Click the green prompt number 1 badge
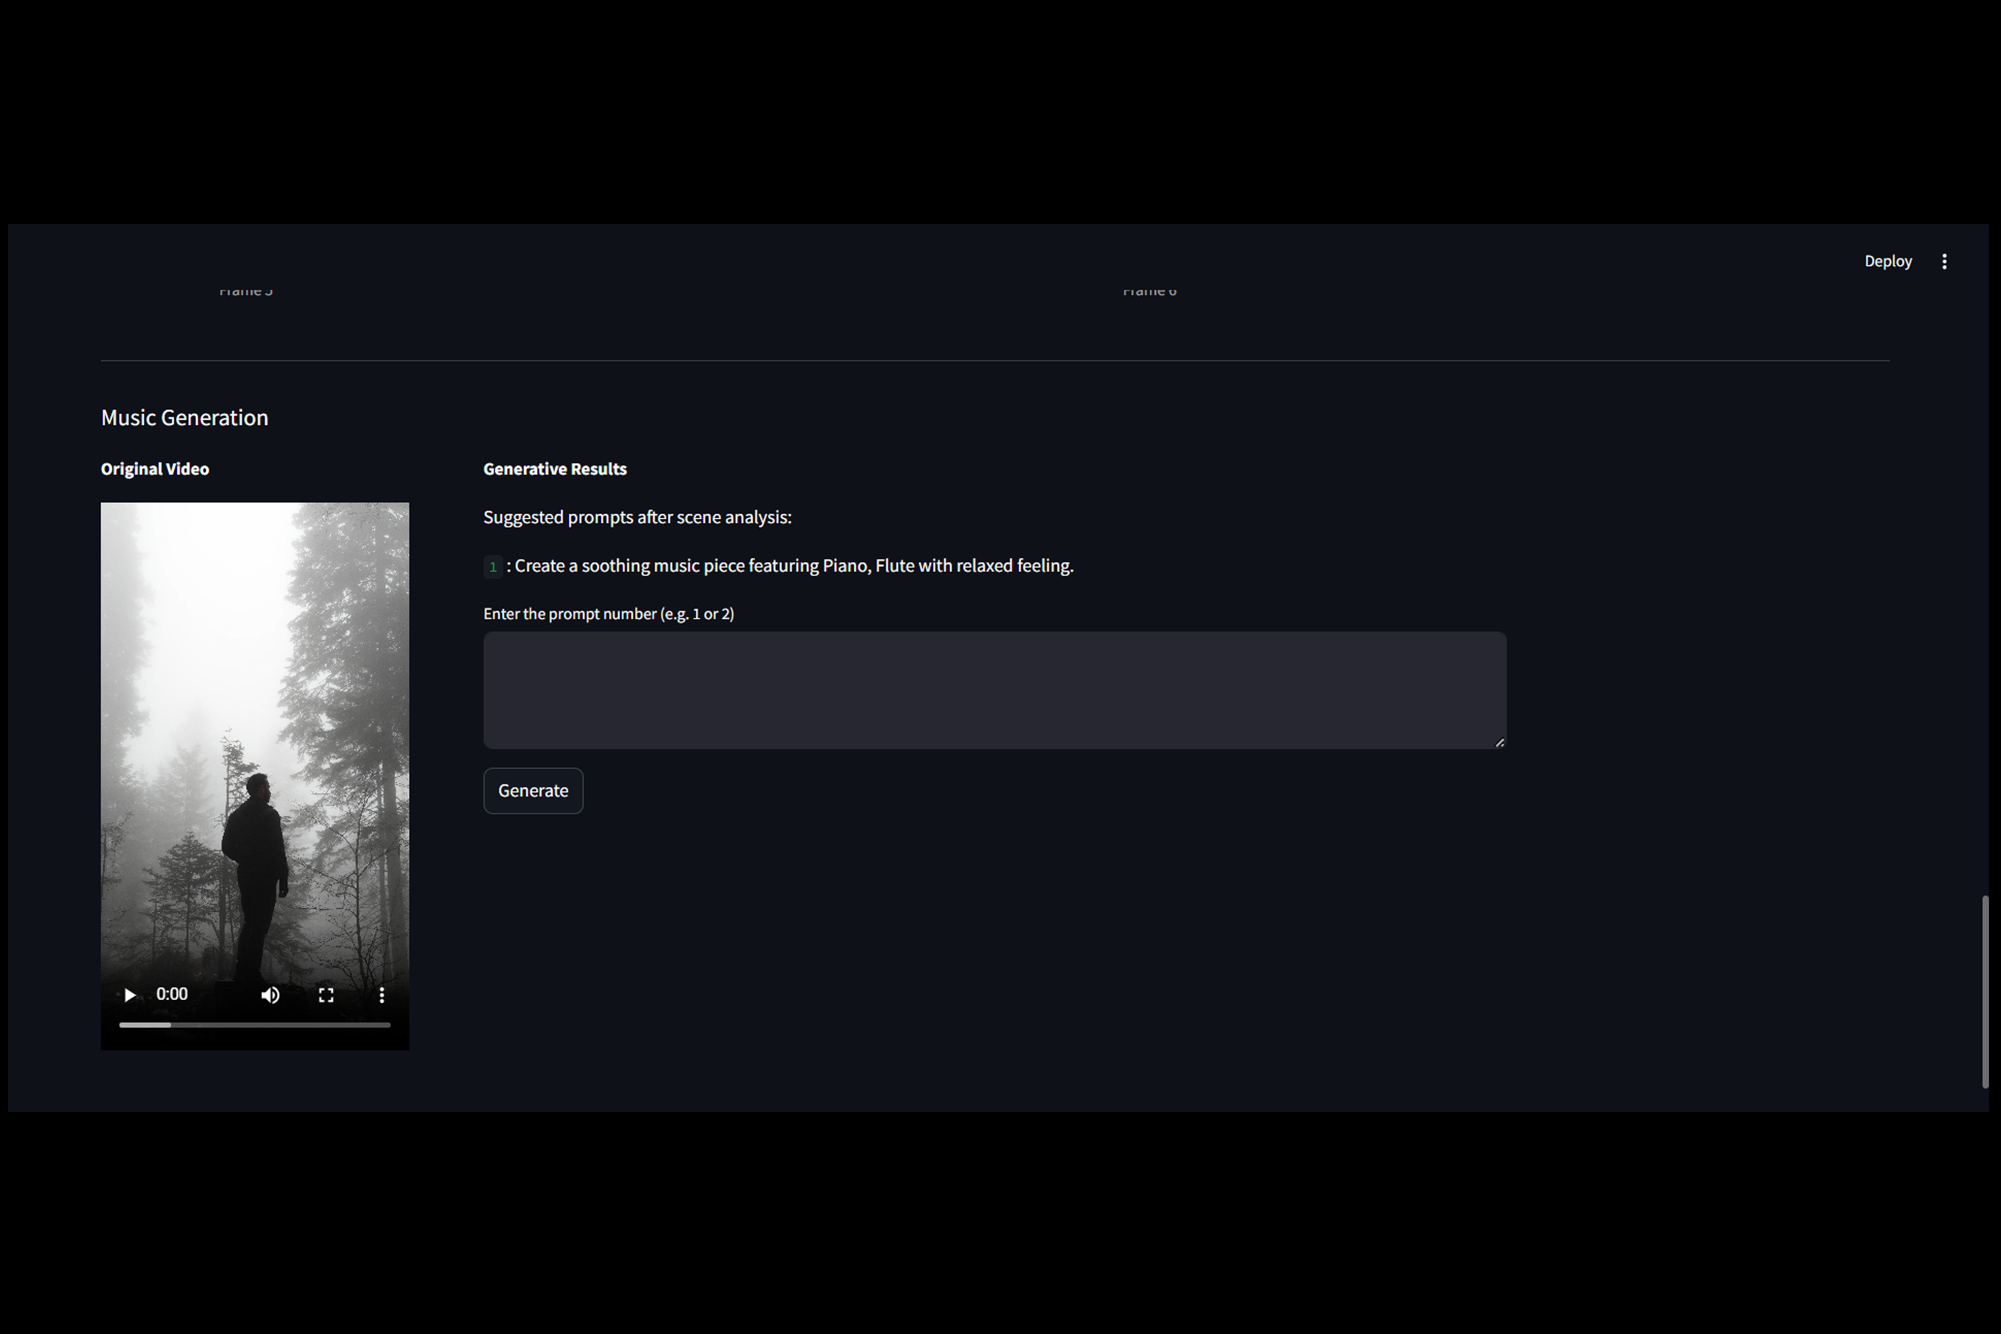Viewport: 2001px width, 1334px height. click(492, 566)
